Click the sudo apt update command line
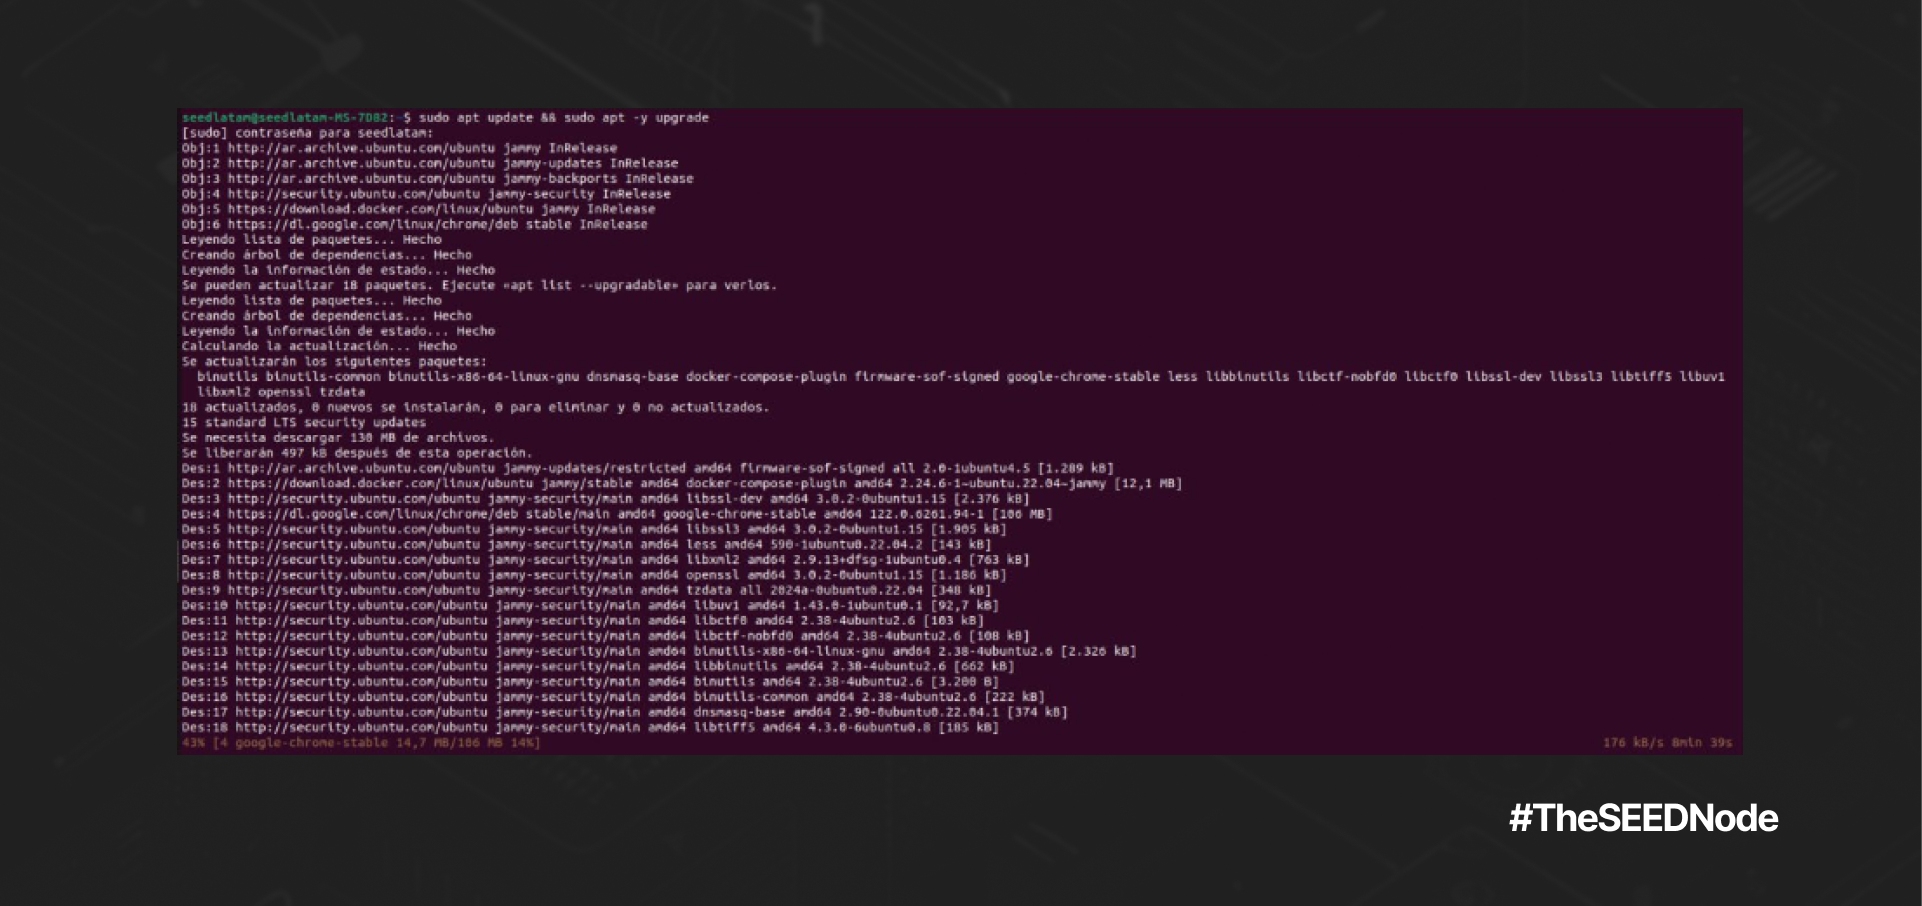This screenshot has width=1922, height=906. (x=563, y=118)
